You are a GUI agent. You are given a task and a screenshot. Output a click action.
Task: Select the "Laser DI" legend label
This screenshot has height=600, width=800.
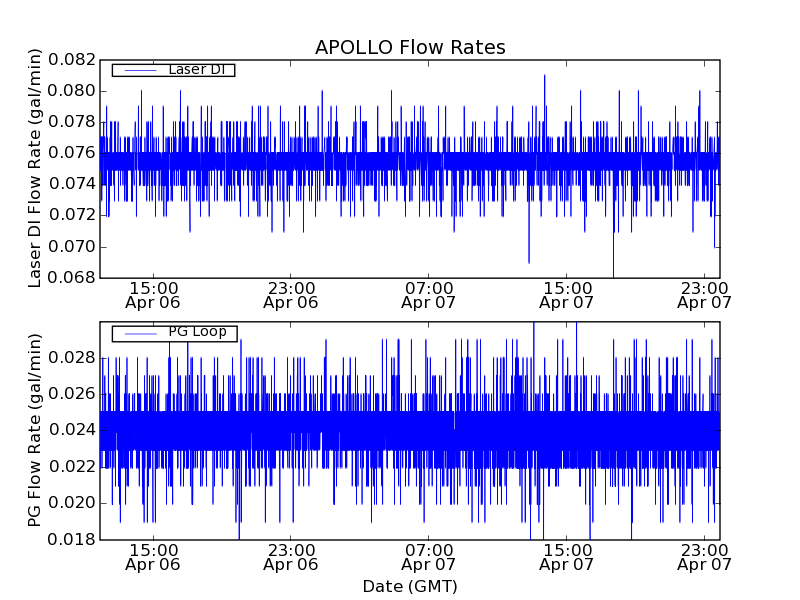click(197, 69)
